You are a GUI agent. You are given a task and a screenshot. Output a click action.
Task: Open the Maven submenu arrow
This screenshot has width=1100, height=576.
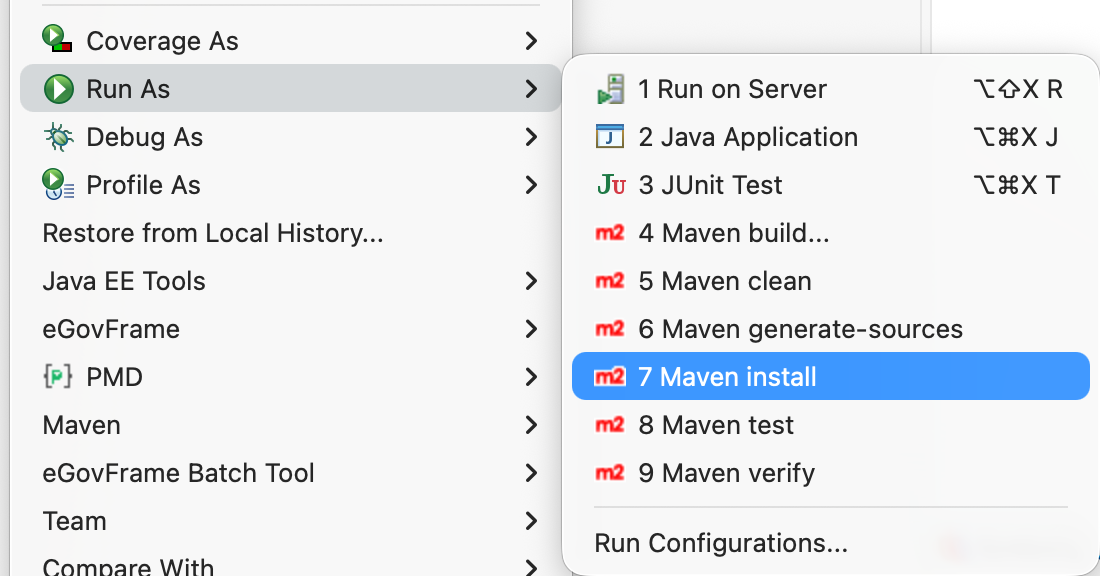coord(531,425)
